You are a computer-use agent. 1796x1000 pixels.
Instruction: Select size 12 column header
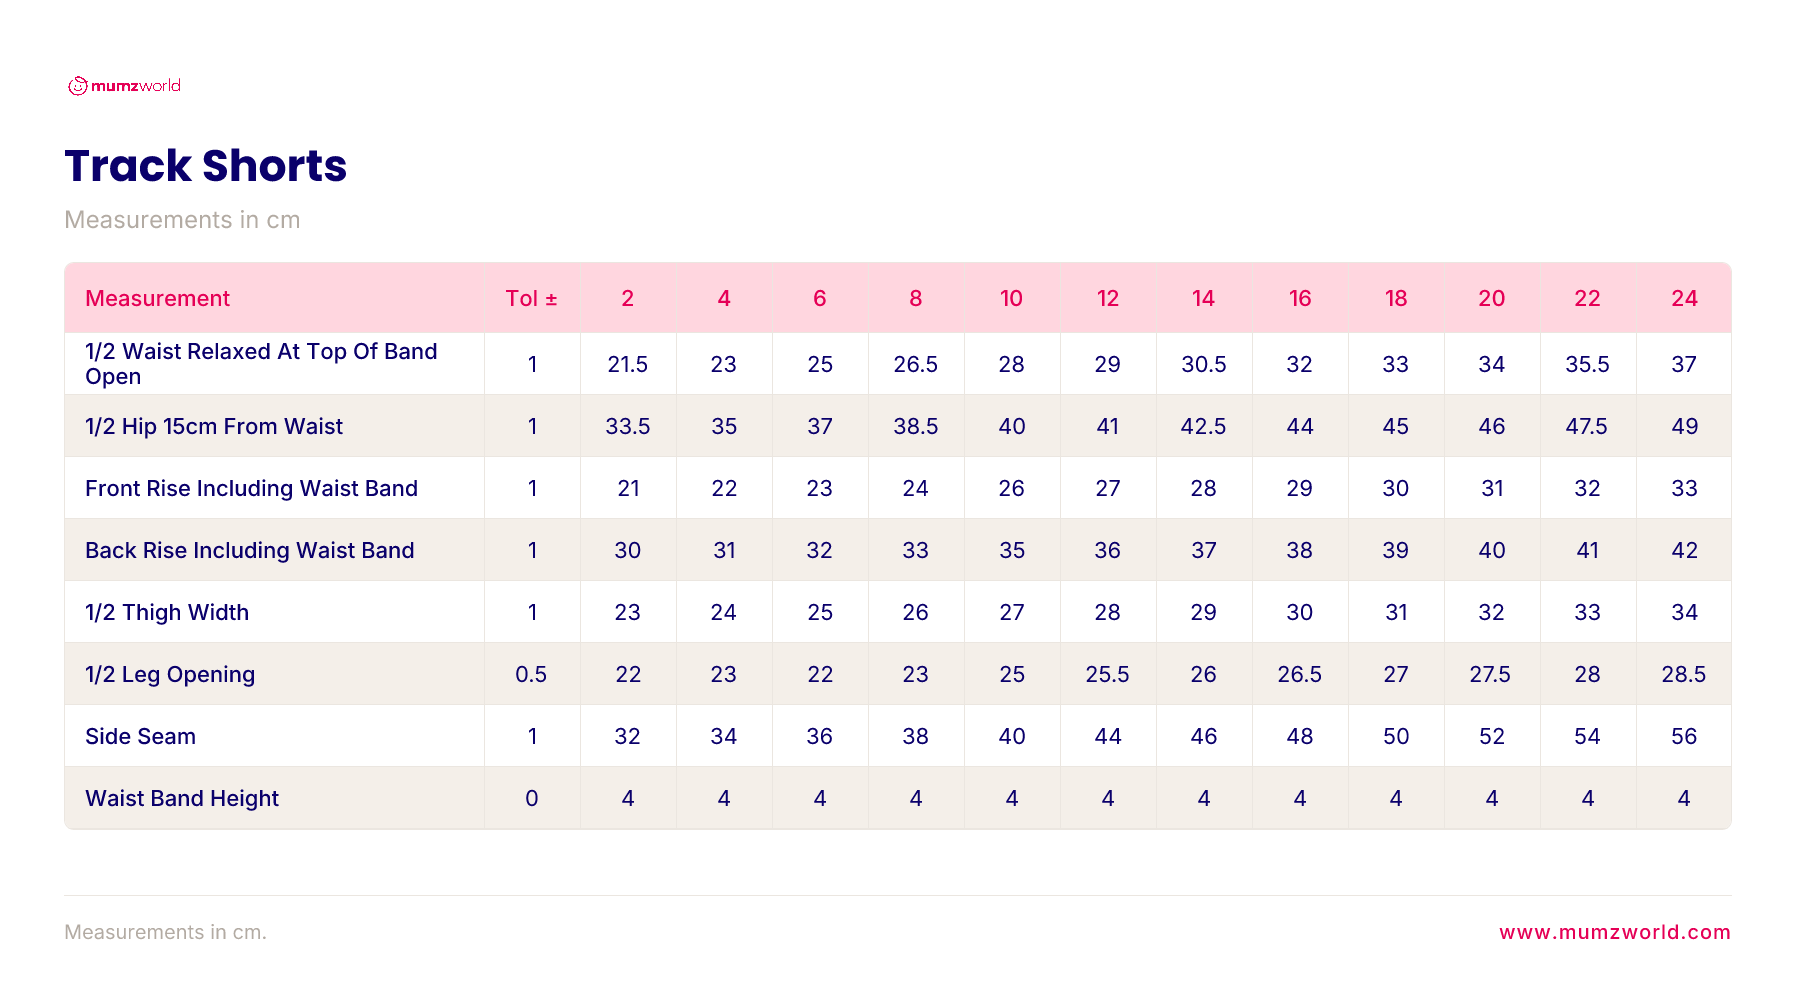click(1108, 298)
